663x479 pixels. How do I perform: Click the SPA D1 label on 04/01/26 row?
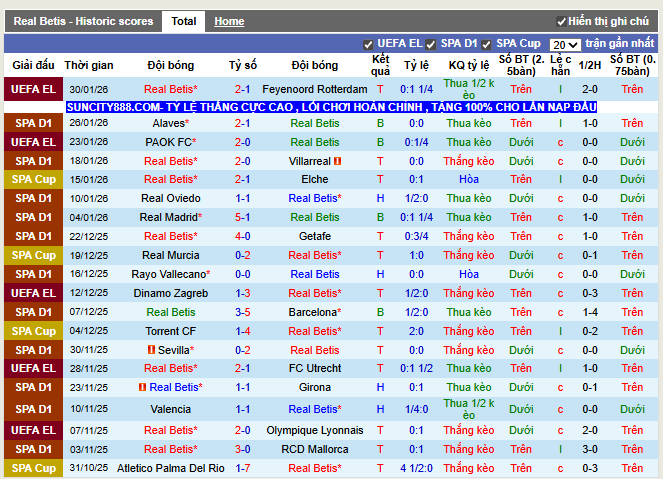tap(33, 217)
